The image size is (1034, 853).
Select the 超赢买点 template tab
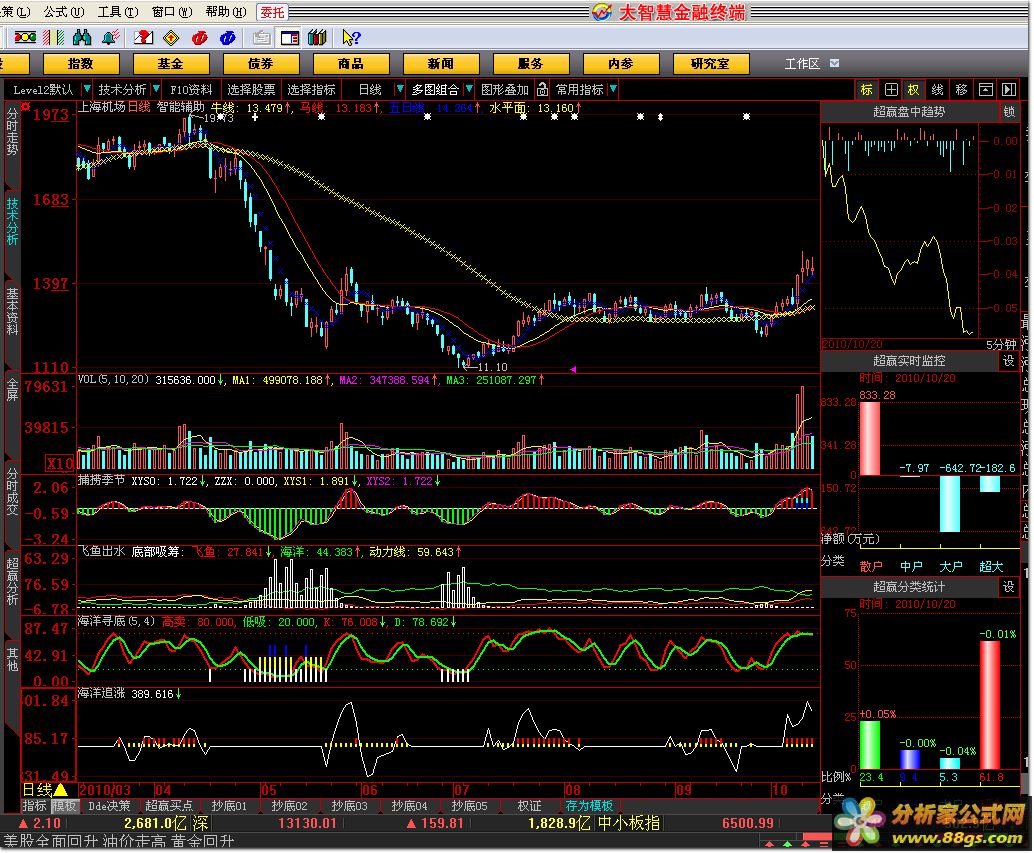point(169,806)
